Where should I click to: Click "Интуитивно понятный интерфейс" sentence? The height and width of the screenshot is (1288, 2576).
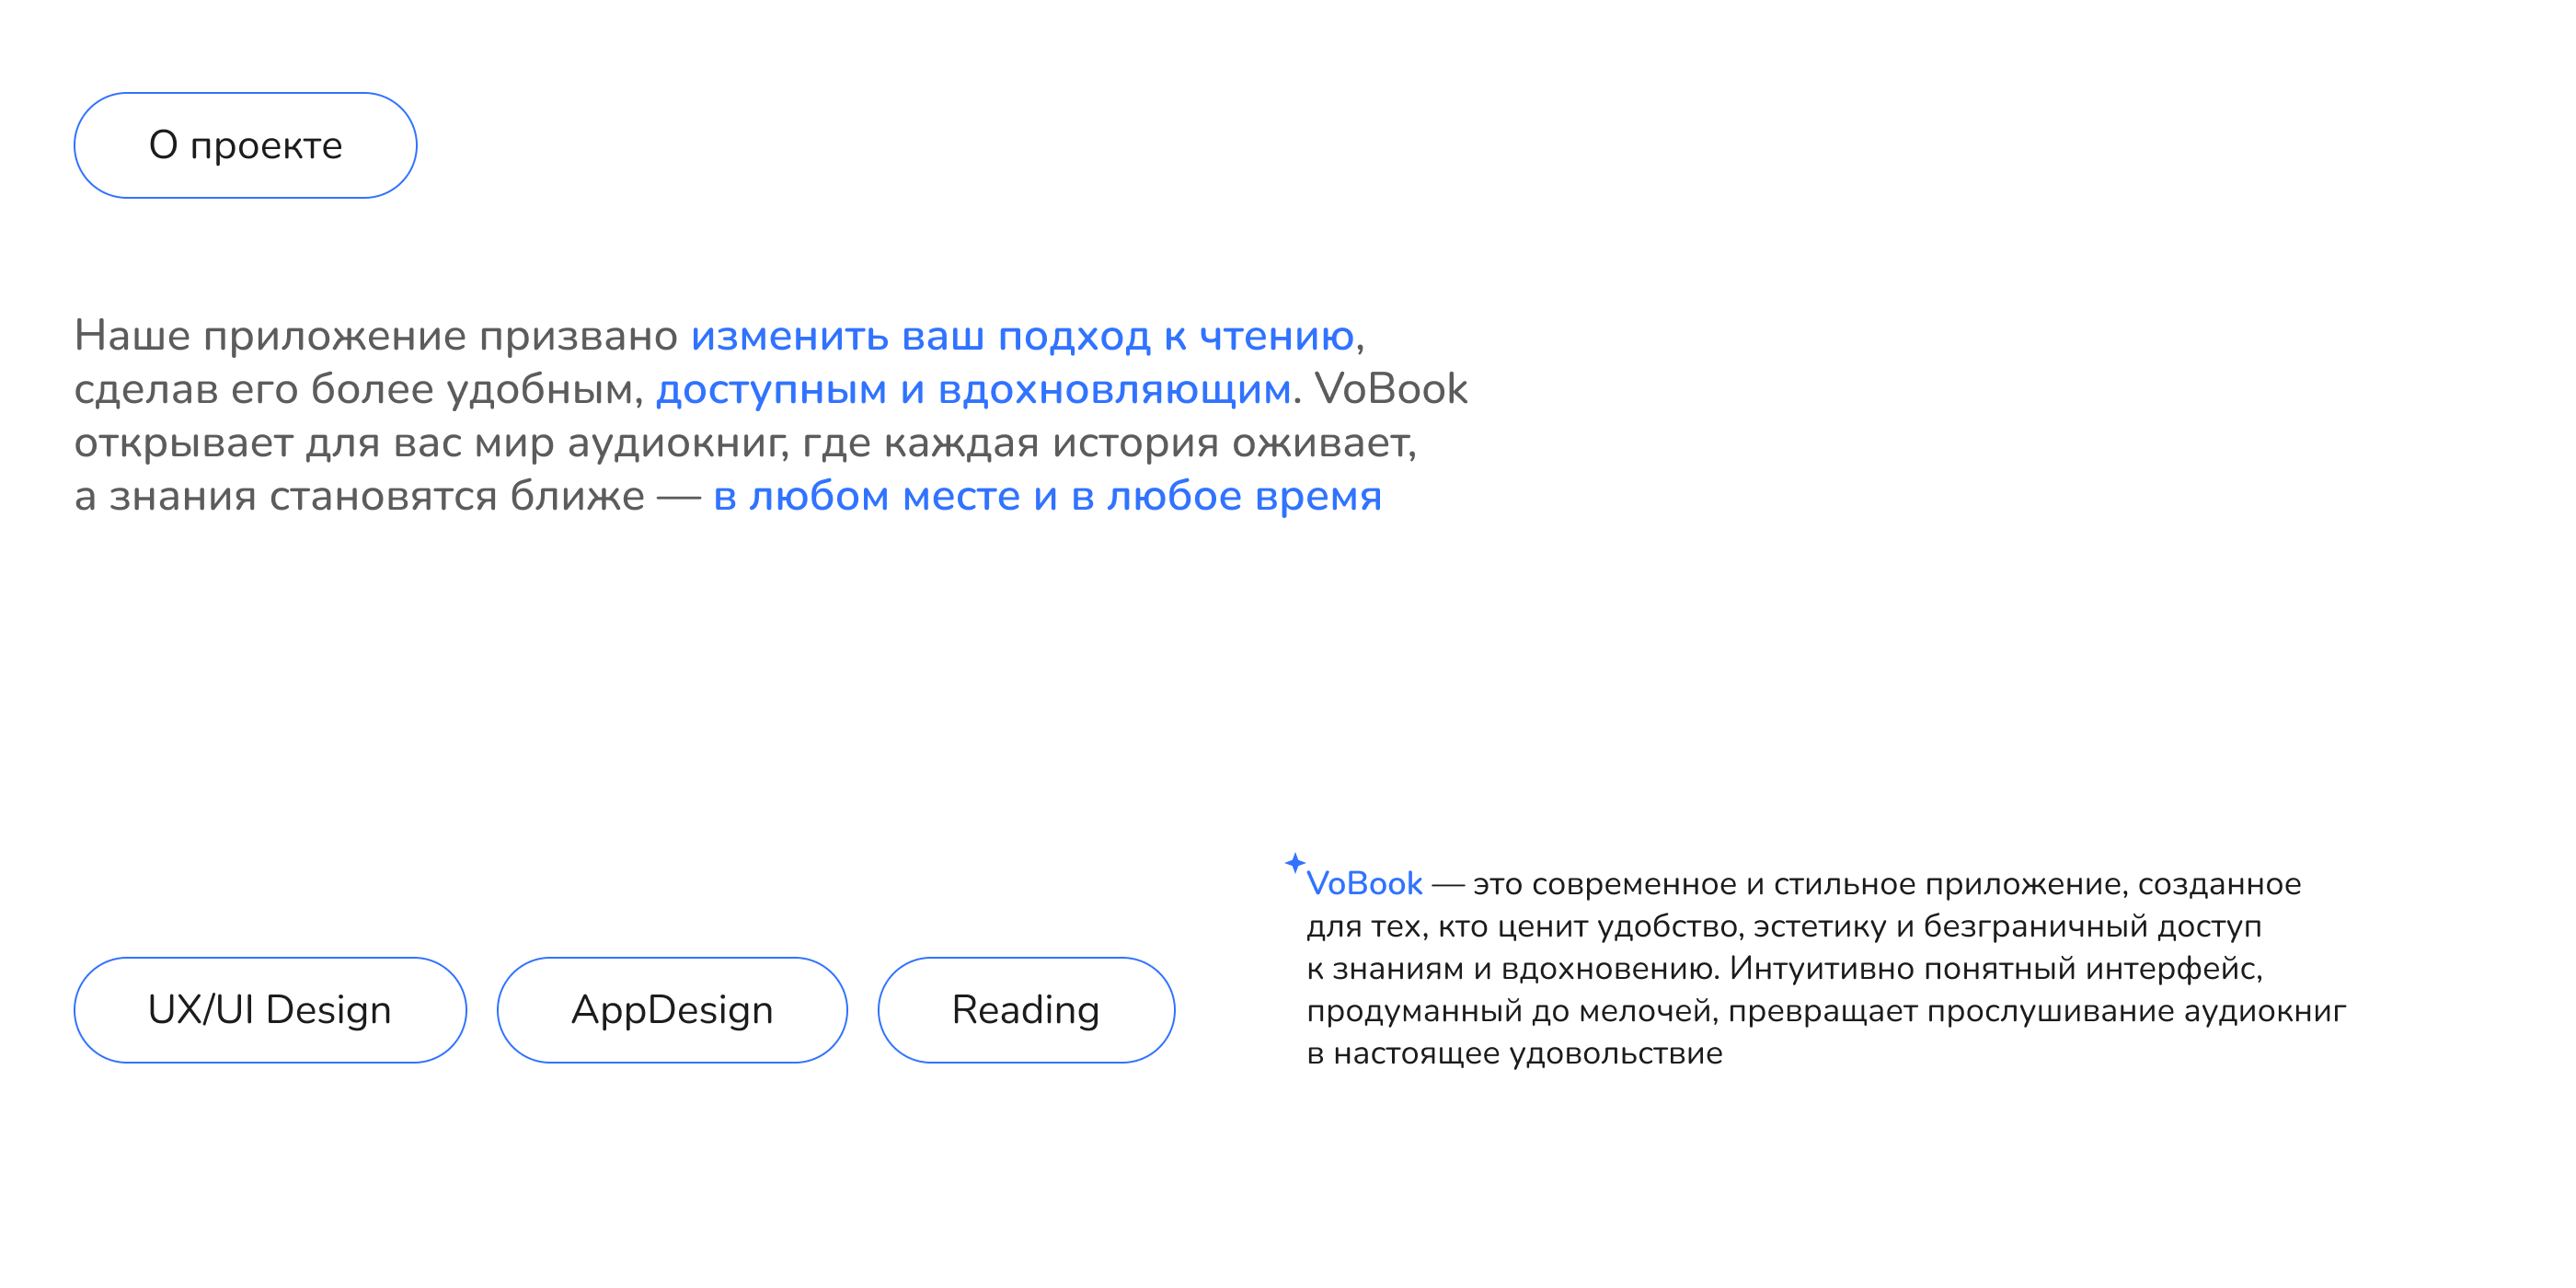(1995, 969)
